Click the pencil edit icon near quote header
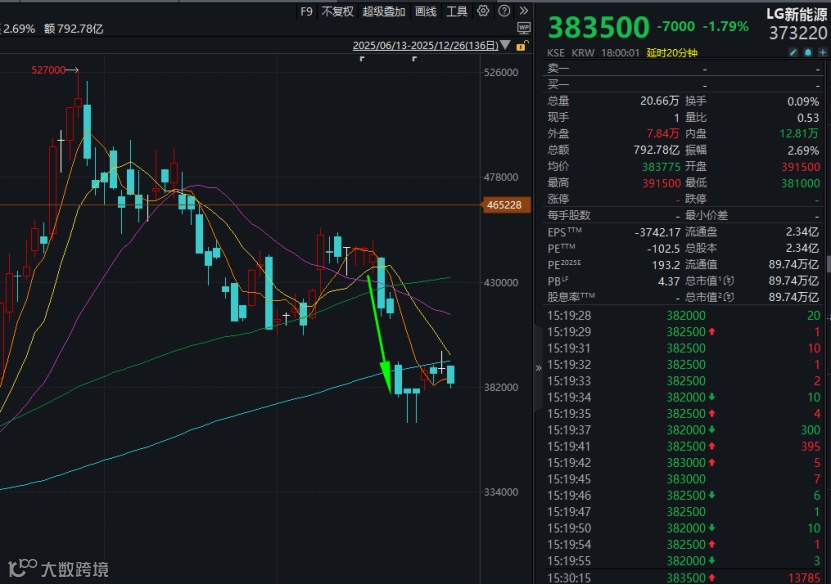 [x=793, y=52]
